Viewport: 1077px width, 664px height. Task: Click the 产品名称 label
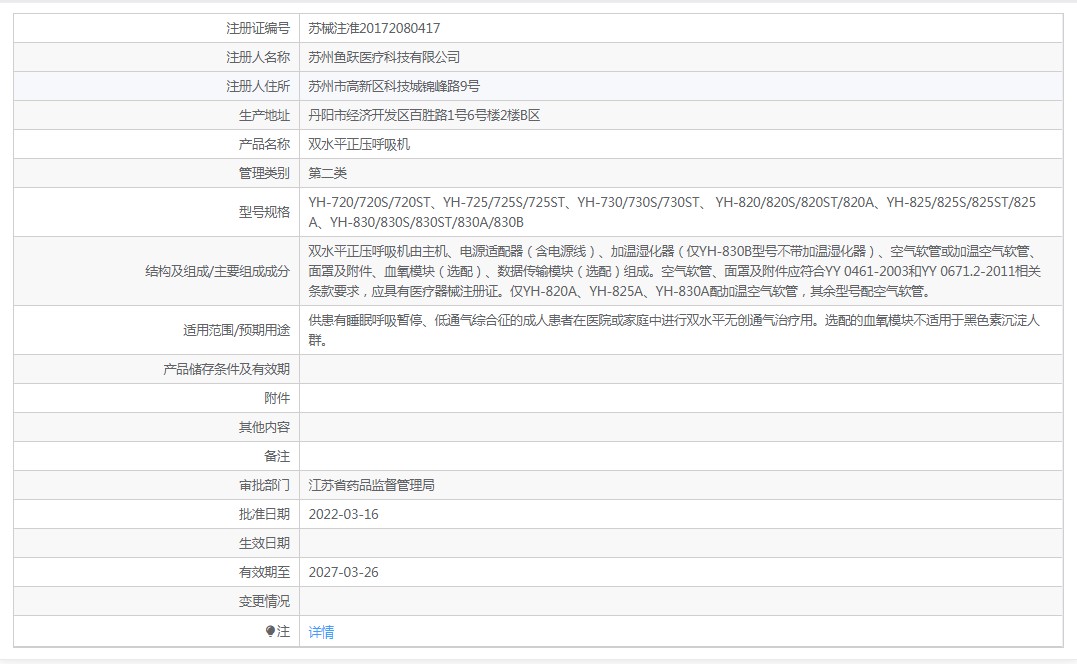point(264,144)
